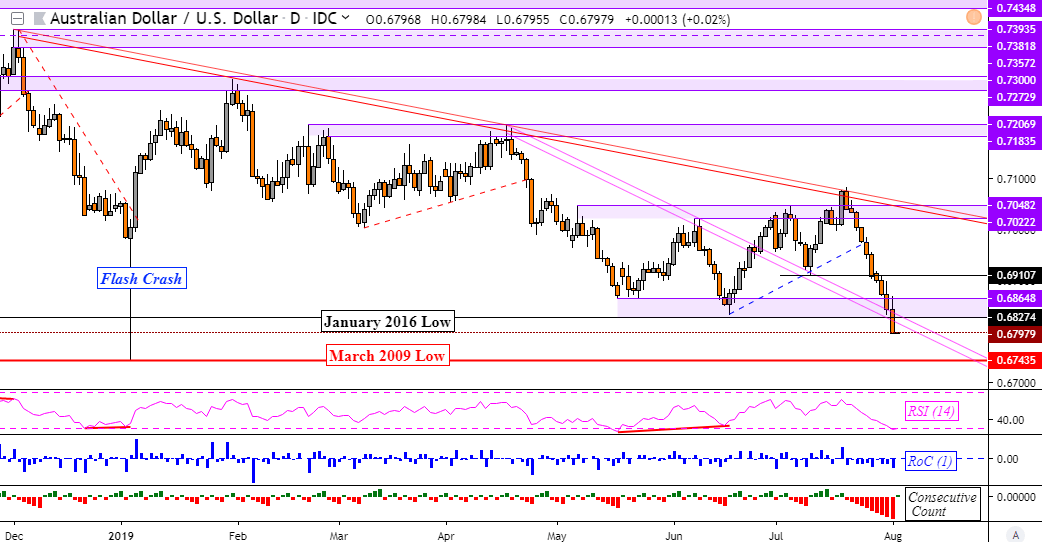
Task: Click the orange circle indicator in the top-right corner
Action: (x=974, y=18)
